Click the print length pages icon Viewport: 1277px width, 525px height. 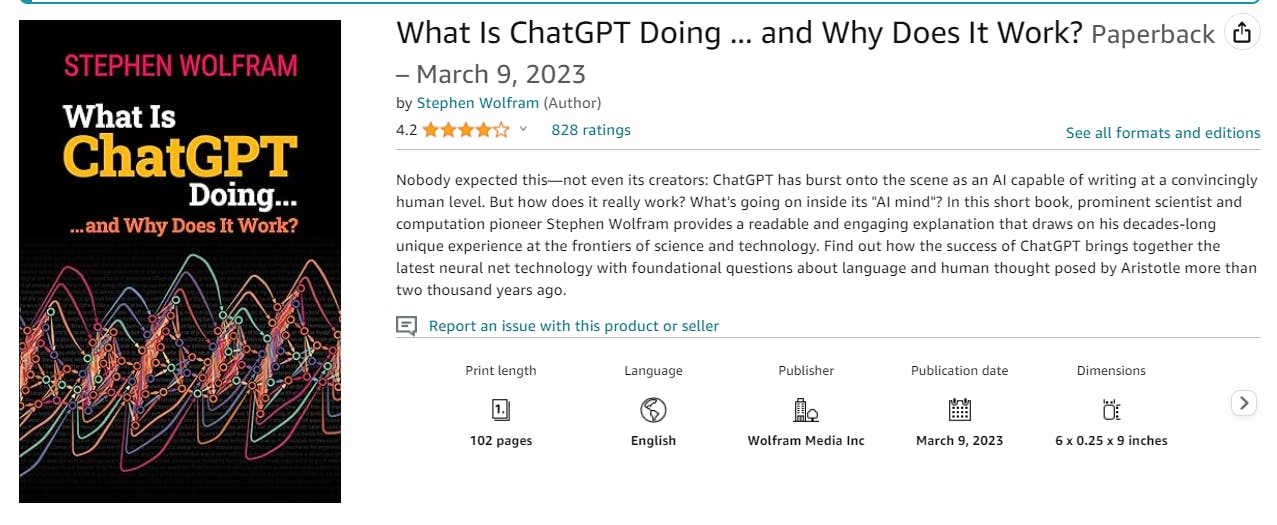501,409
